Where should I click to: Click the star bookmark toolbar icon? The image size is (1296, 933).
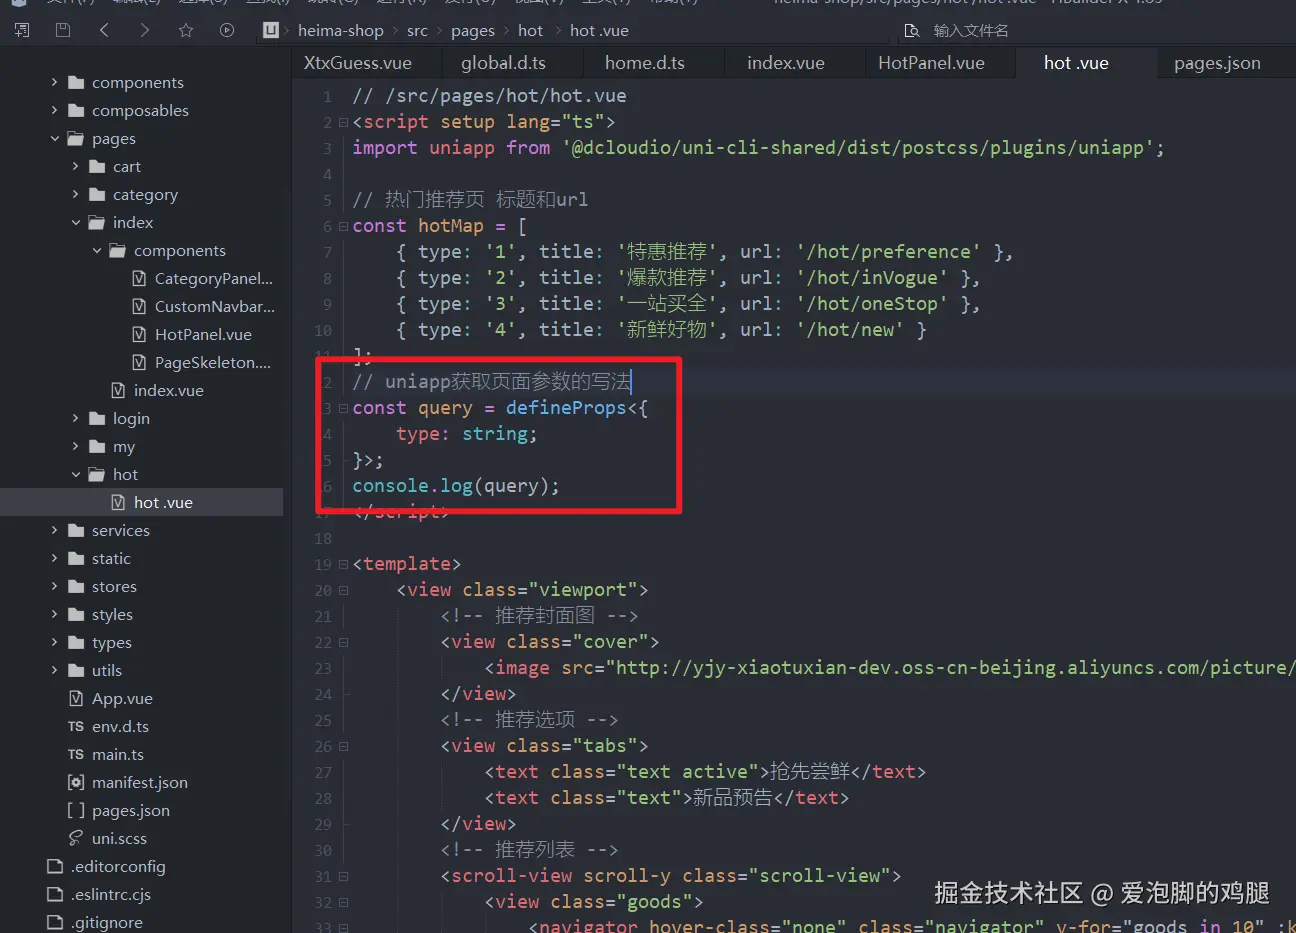click(x=186, y=30)
